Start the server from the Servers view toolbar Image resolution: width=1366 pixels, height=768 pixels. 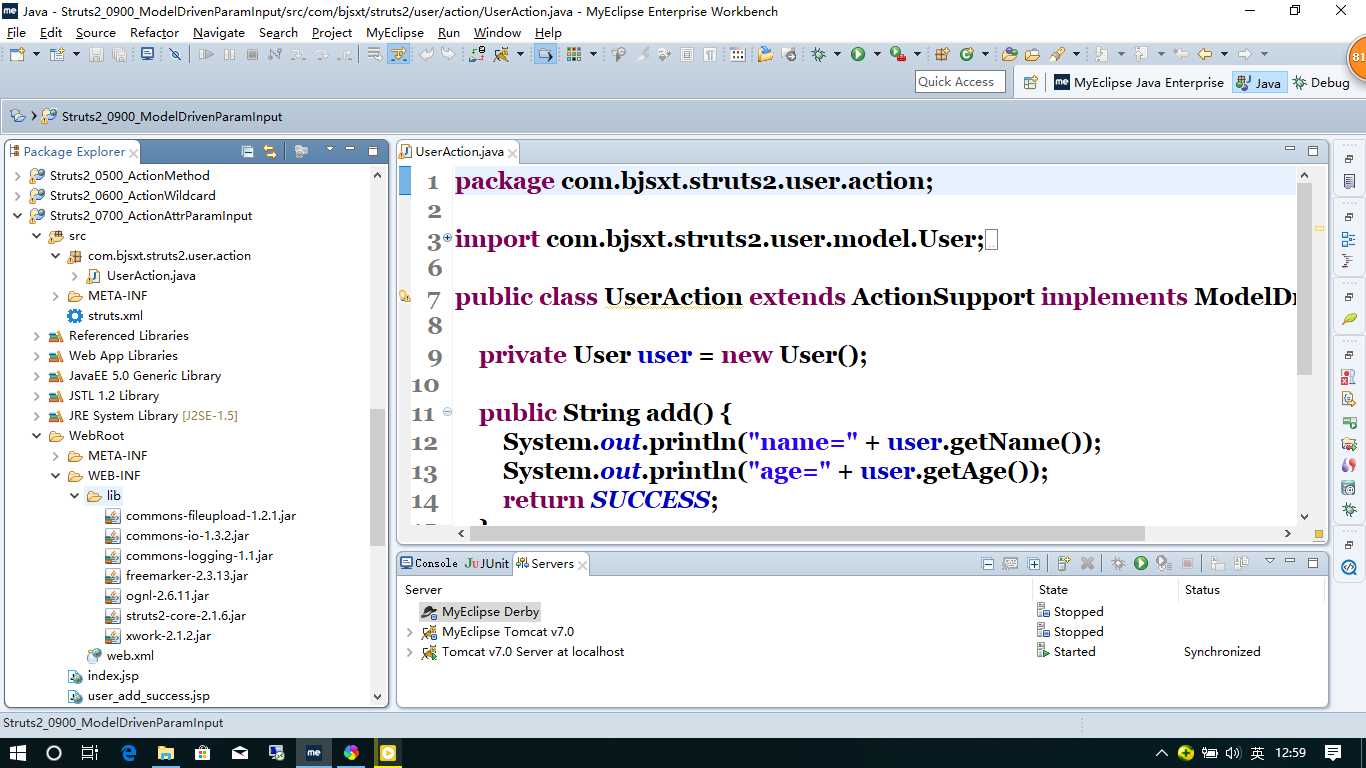point(1141,563)
